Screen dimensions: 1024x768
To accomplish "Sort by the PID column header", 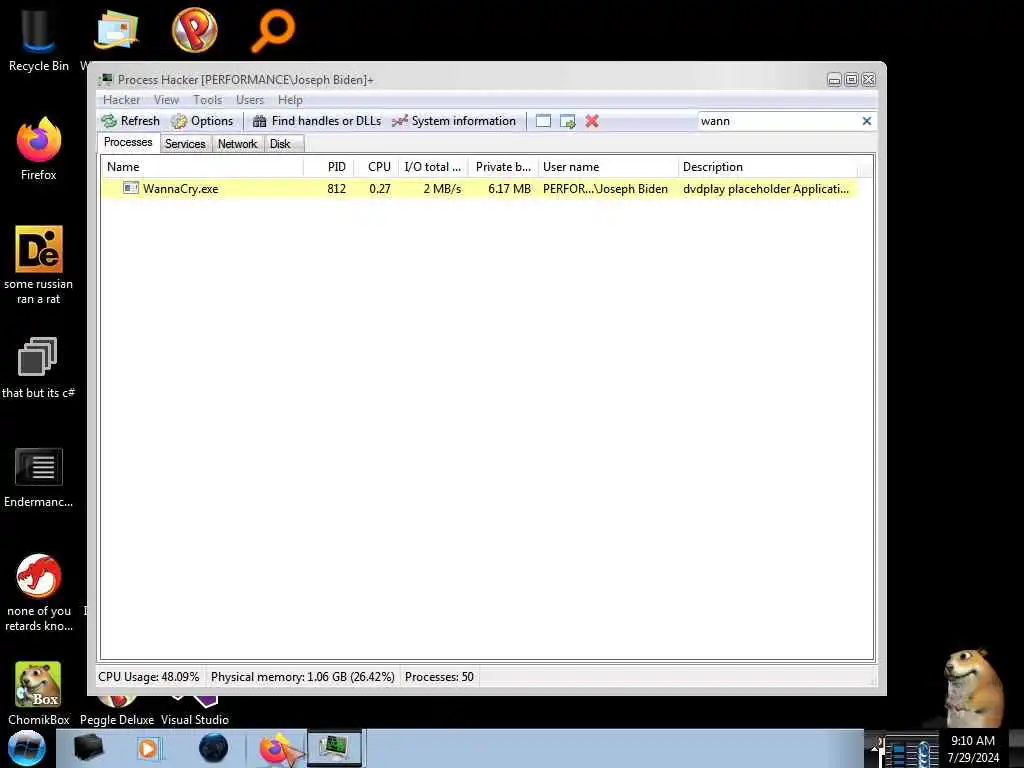I will 328,167.
